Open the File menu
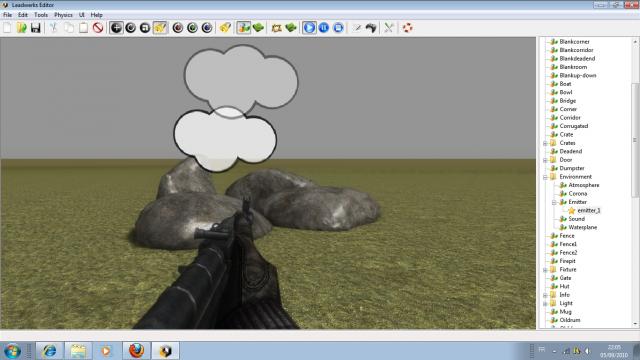The image size is (640, 360). 7,15
